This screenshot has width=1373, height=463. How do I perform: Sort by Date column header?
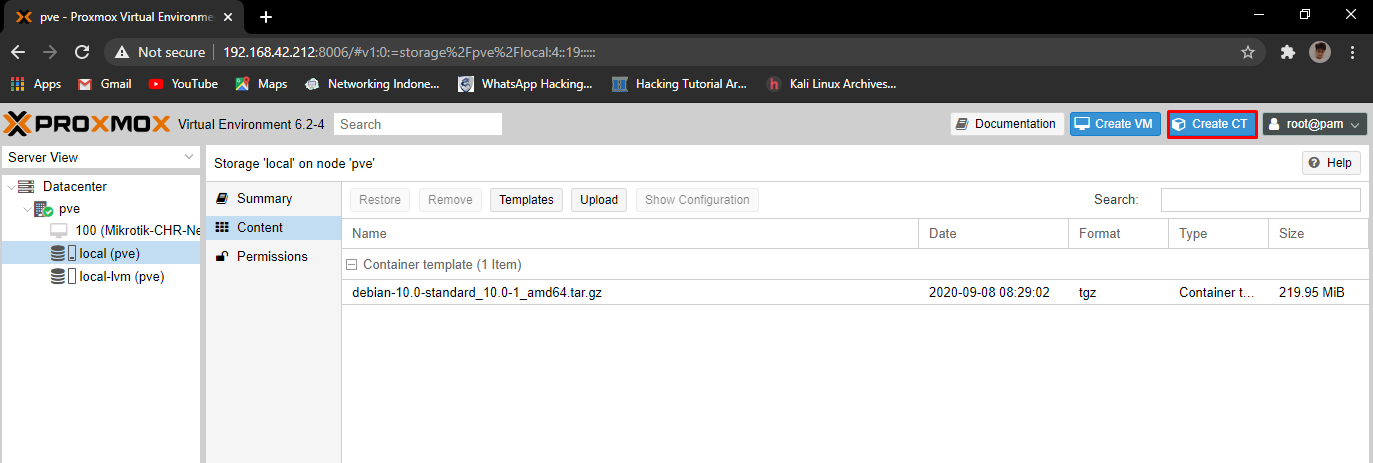pyautogui.click(x=993, y=234)
